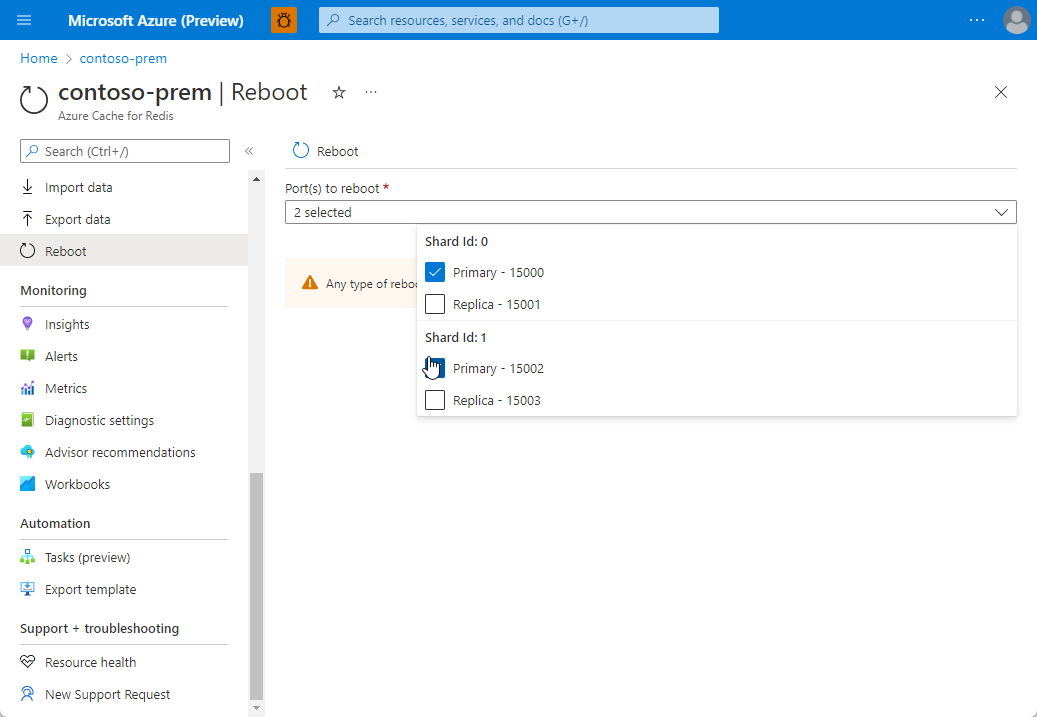Open Diagnostic settings menu item
The height and width of the screenshot is (717, 1037).
(x=99, y=420)
